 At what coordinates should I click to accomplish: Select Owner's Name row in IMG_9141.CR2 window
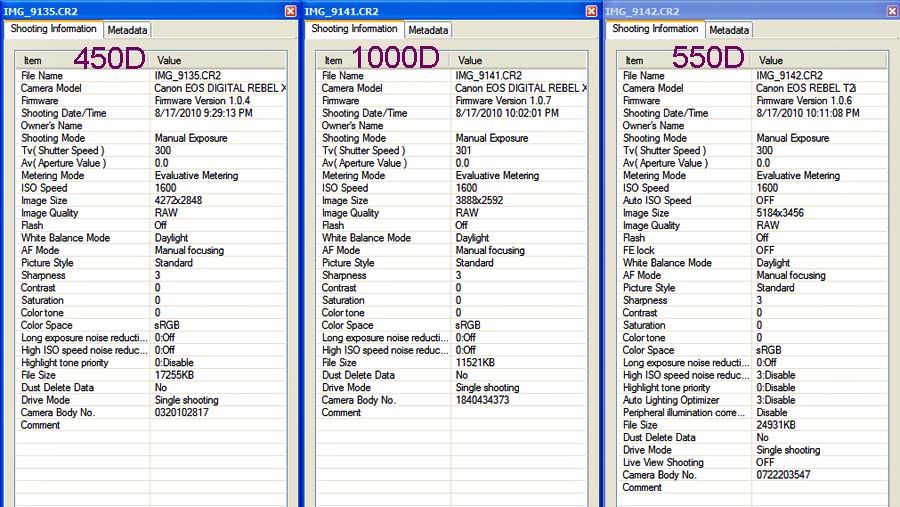click(x=452, y=125)
